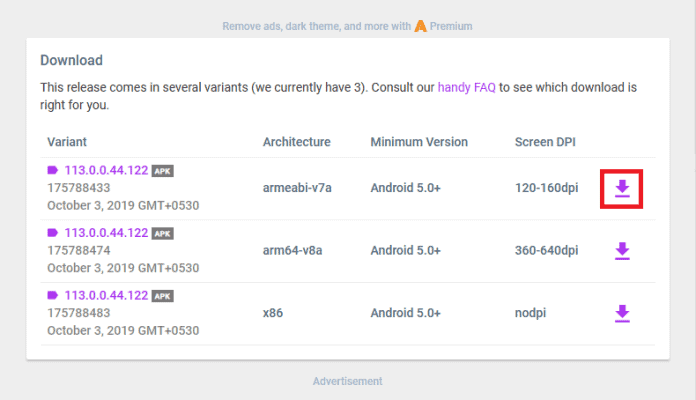The image size is (696, 400).
Task: Click the Variant column header
Action: 68,141
